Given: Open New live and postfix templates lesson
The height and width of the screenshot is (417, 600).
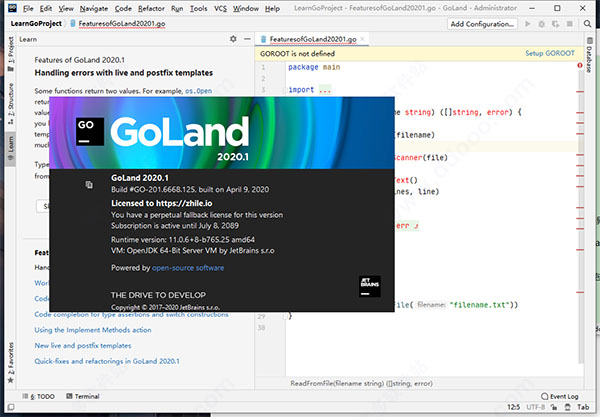Looking at the screenshot, I should click(83, 345).
